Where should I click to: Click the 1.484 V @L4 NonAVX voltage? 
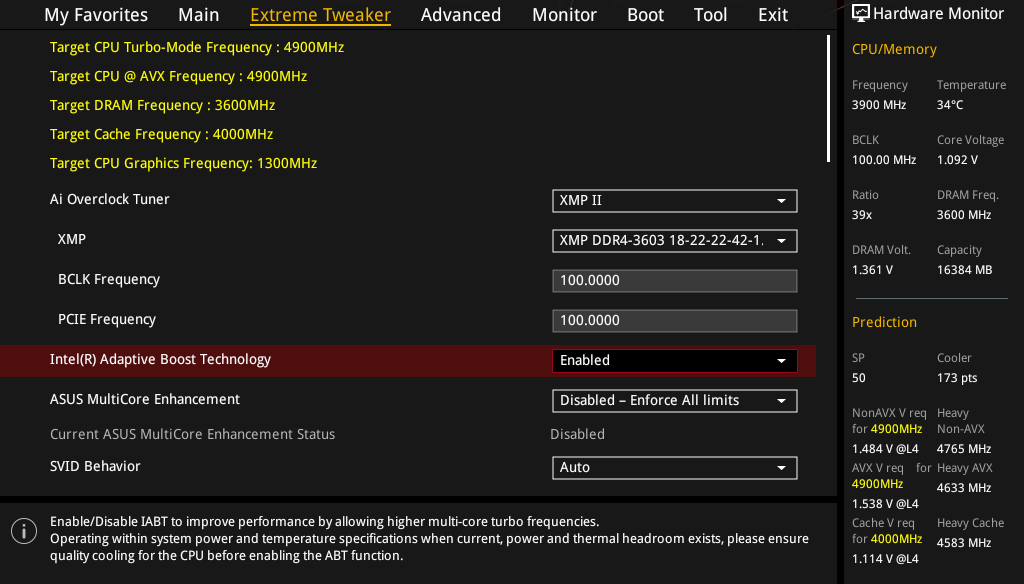tap(885, 449)
